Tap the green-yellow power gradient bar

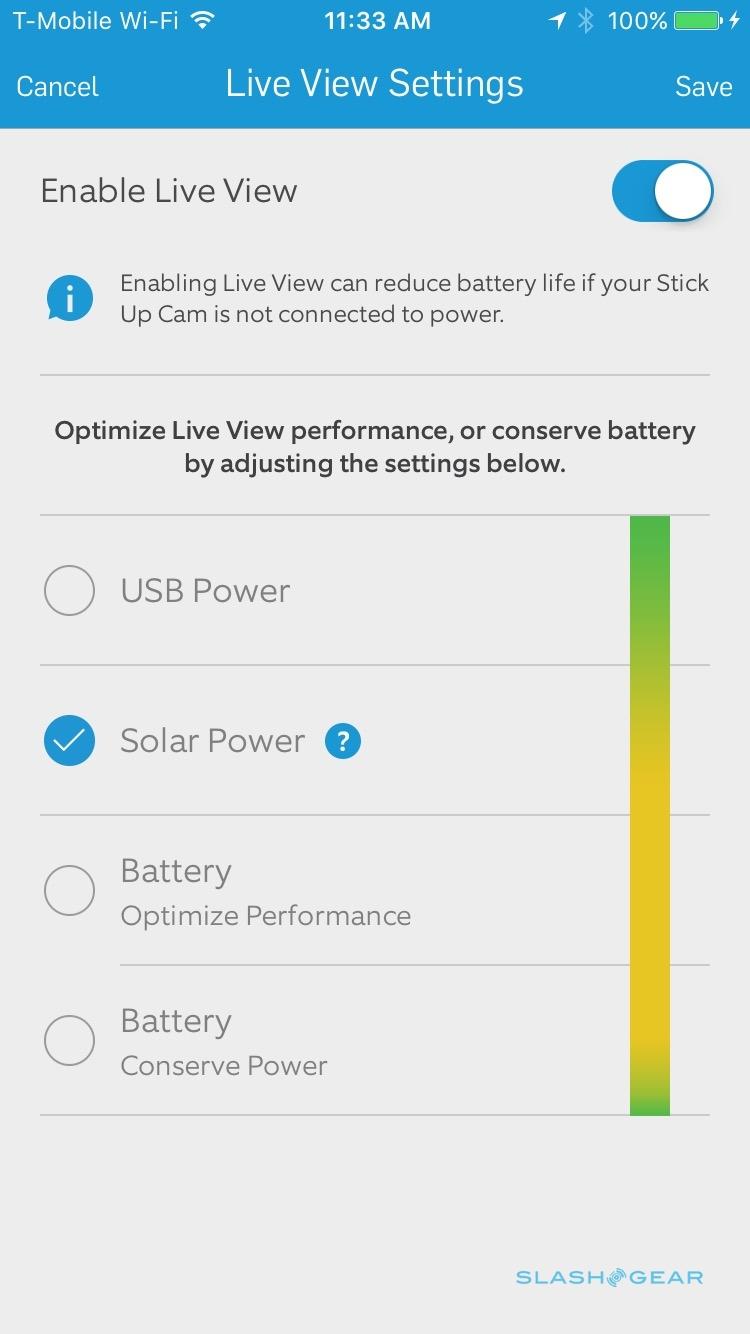click(649, 815)
